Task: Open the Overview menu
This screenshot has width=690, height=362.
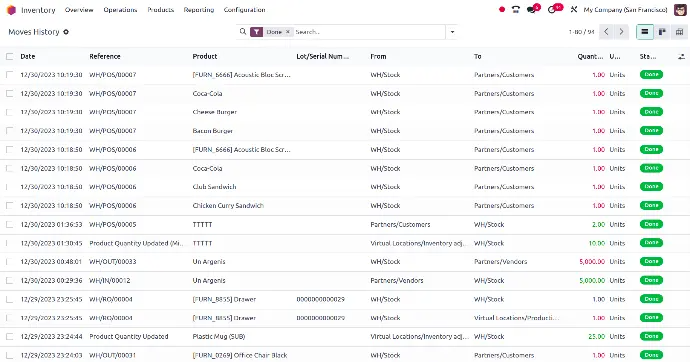Action: [x=79, y=10]
